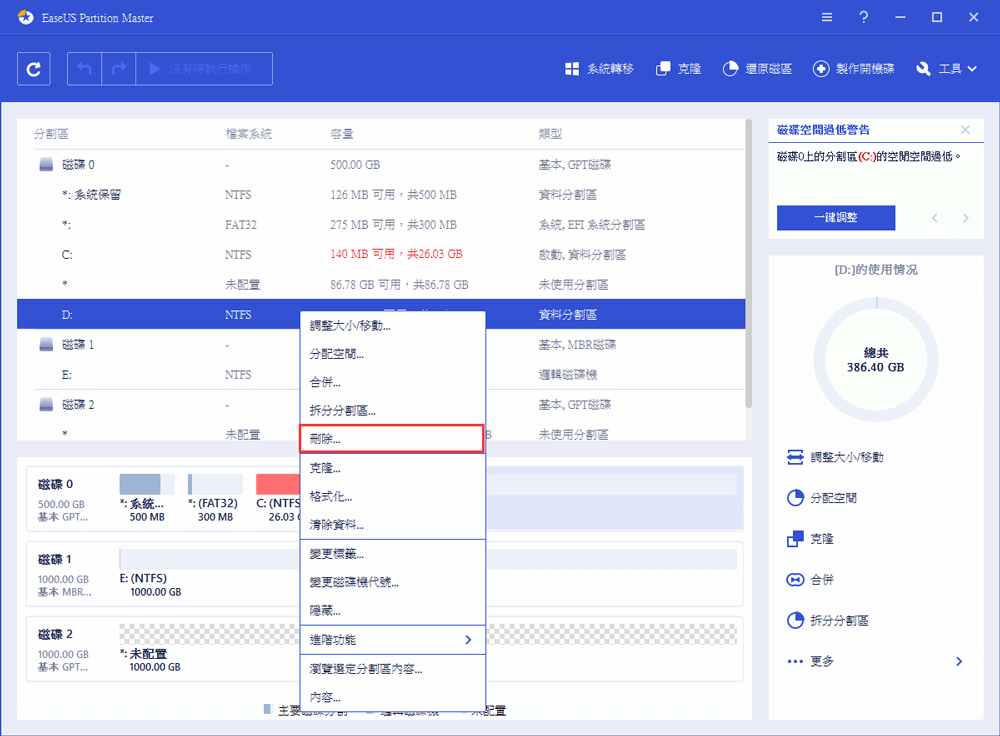Viewport: 1000px width, 736px height.
Task: Select the FAT32 EFI partition row
Action: click(381, 224)
